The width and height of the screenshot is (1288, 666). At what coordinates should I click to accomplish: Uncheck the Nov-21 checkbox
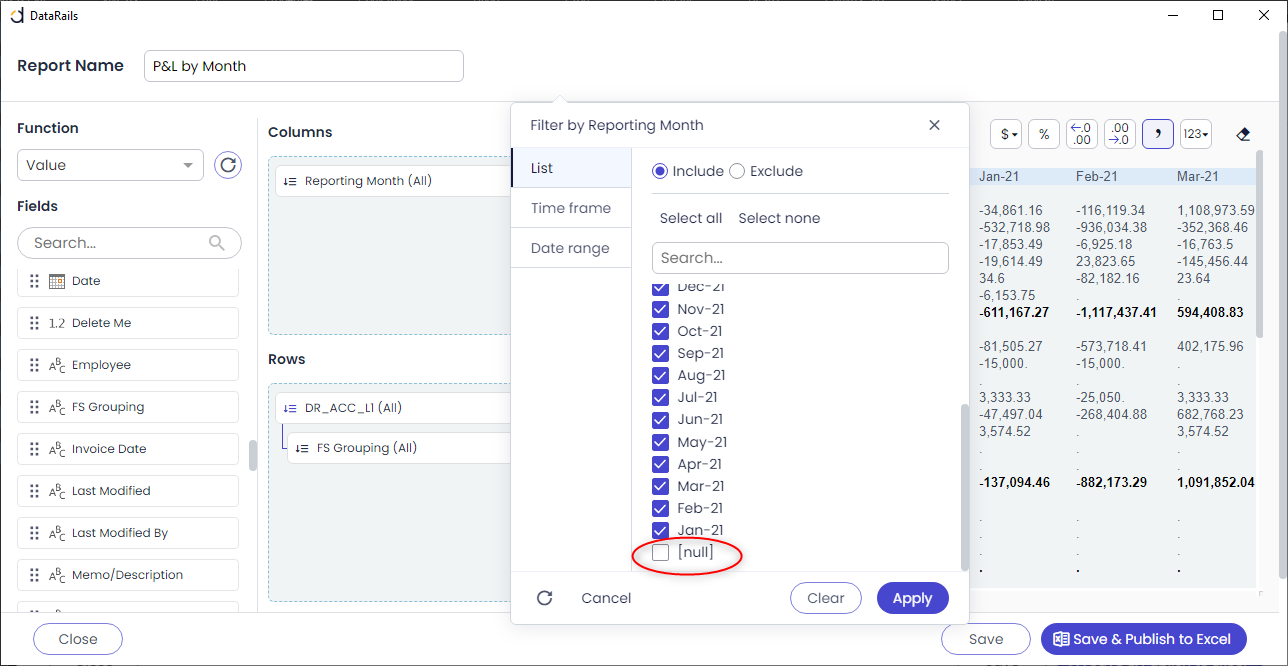click(x=660, y=309)
